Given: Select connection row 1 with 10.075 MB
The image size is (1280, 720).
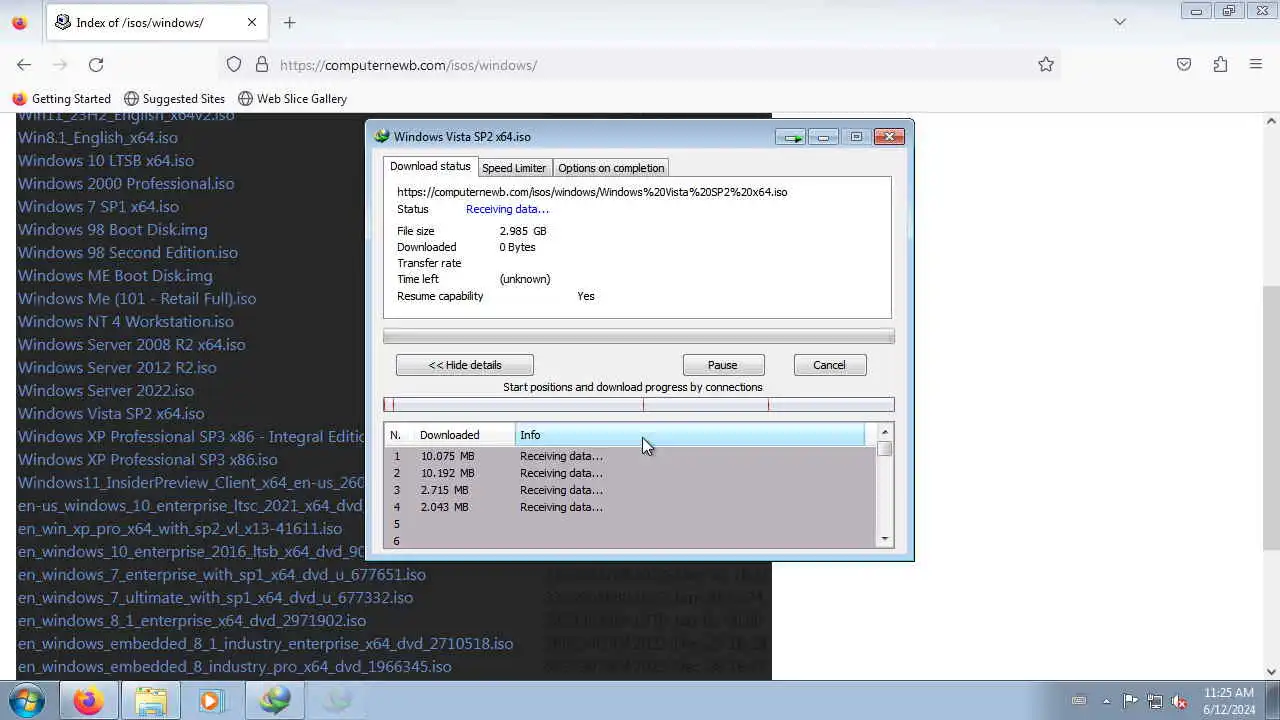Looking at the screenshot, I should [630, 456].
